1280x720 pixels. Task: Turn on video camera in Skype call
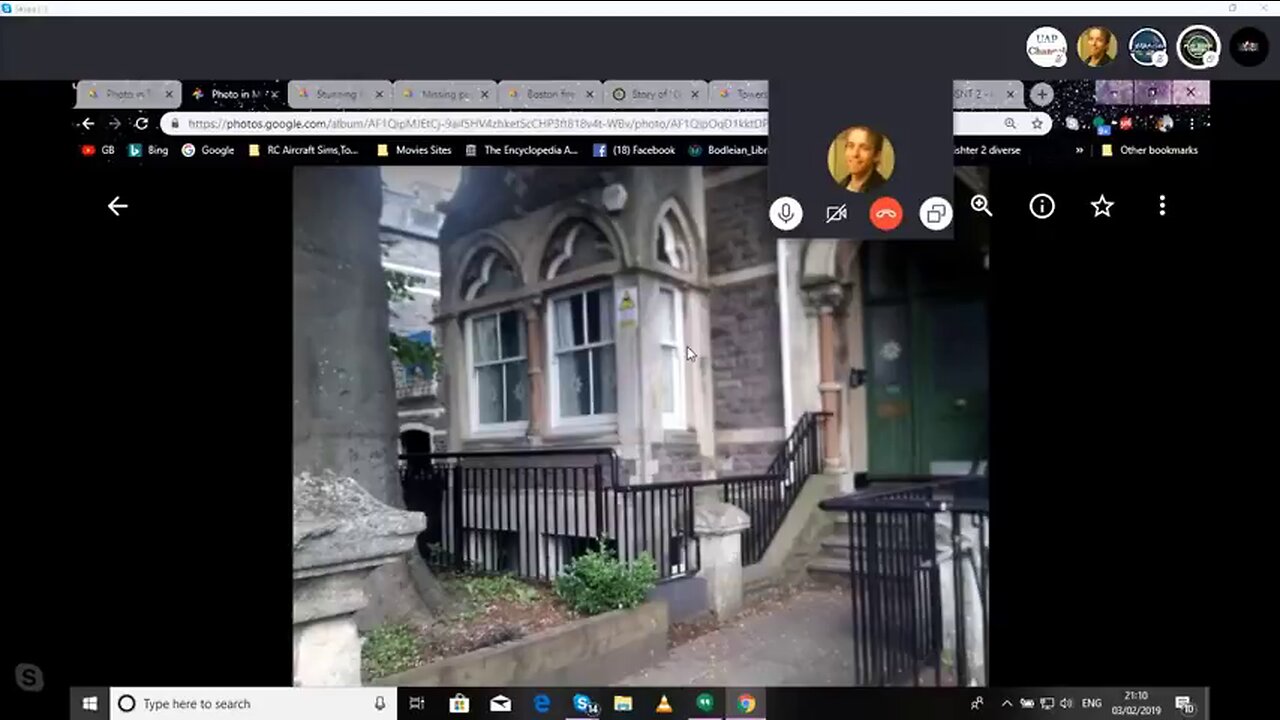(836, 213)
